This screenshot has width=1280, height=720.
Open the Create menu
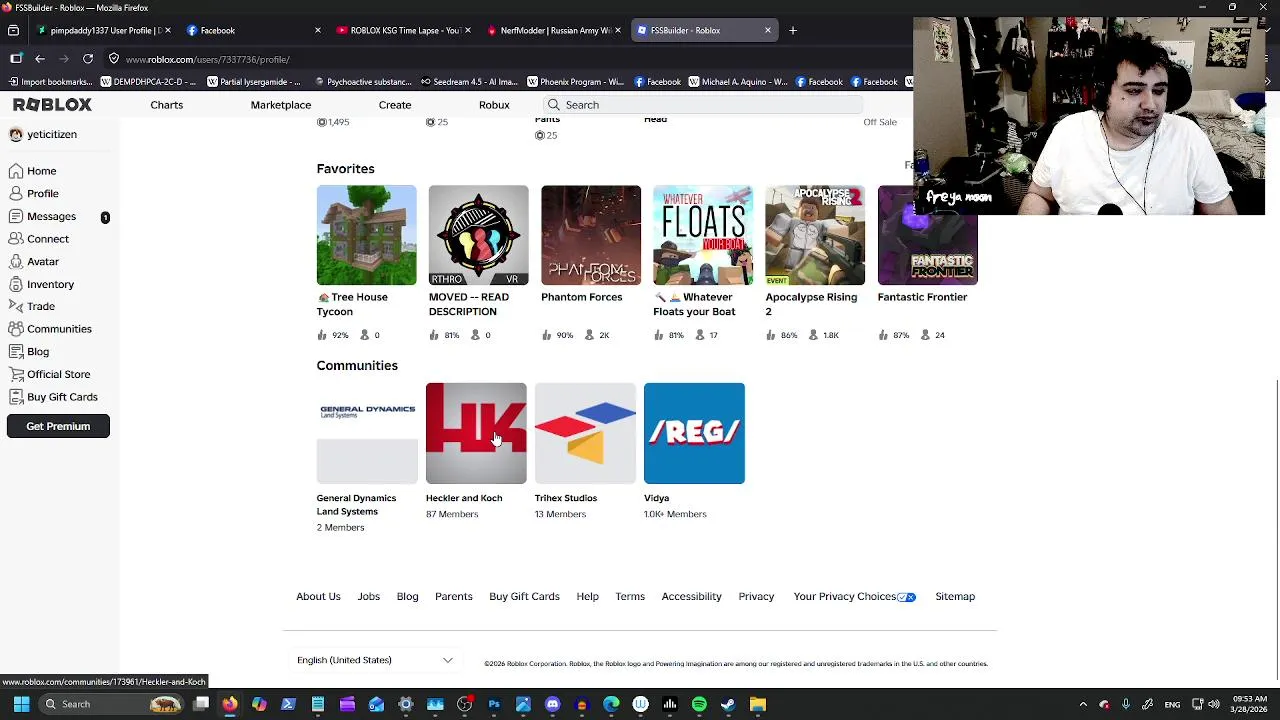(395, 105)
